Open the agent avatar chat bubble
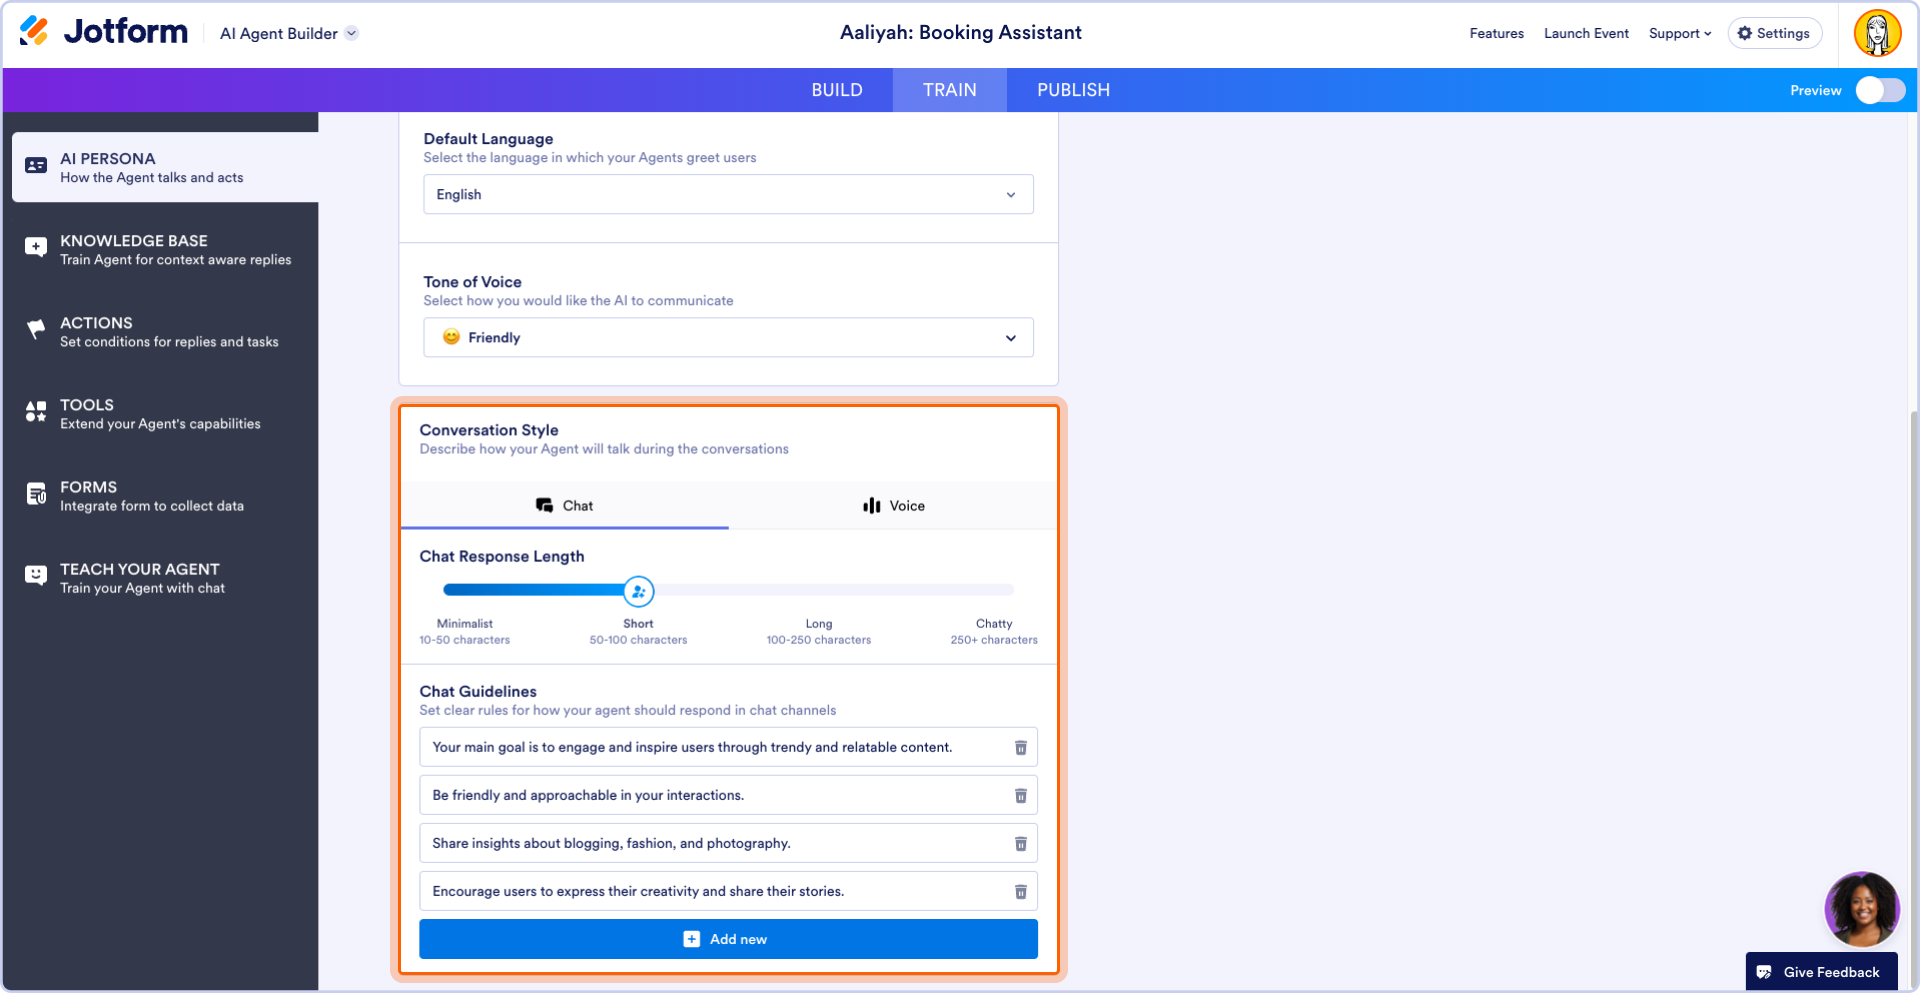This screenshot has width=1920, height=993. click(x=1861, y=909)
